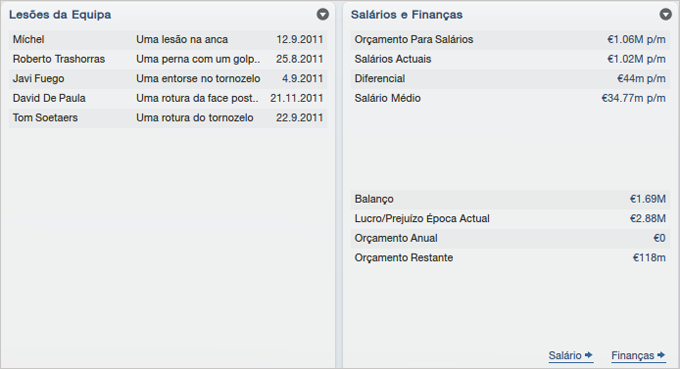This screenshot has width=680, height=369.
Task: Click the arrow icon next to Salário
Action: tap(588, 355)
